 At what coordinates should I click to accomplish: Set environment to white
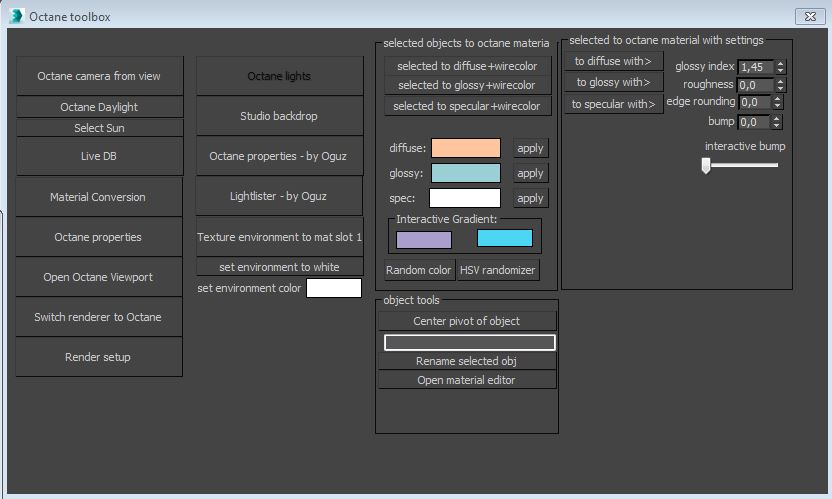coord(280,267)
